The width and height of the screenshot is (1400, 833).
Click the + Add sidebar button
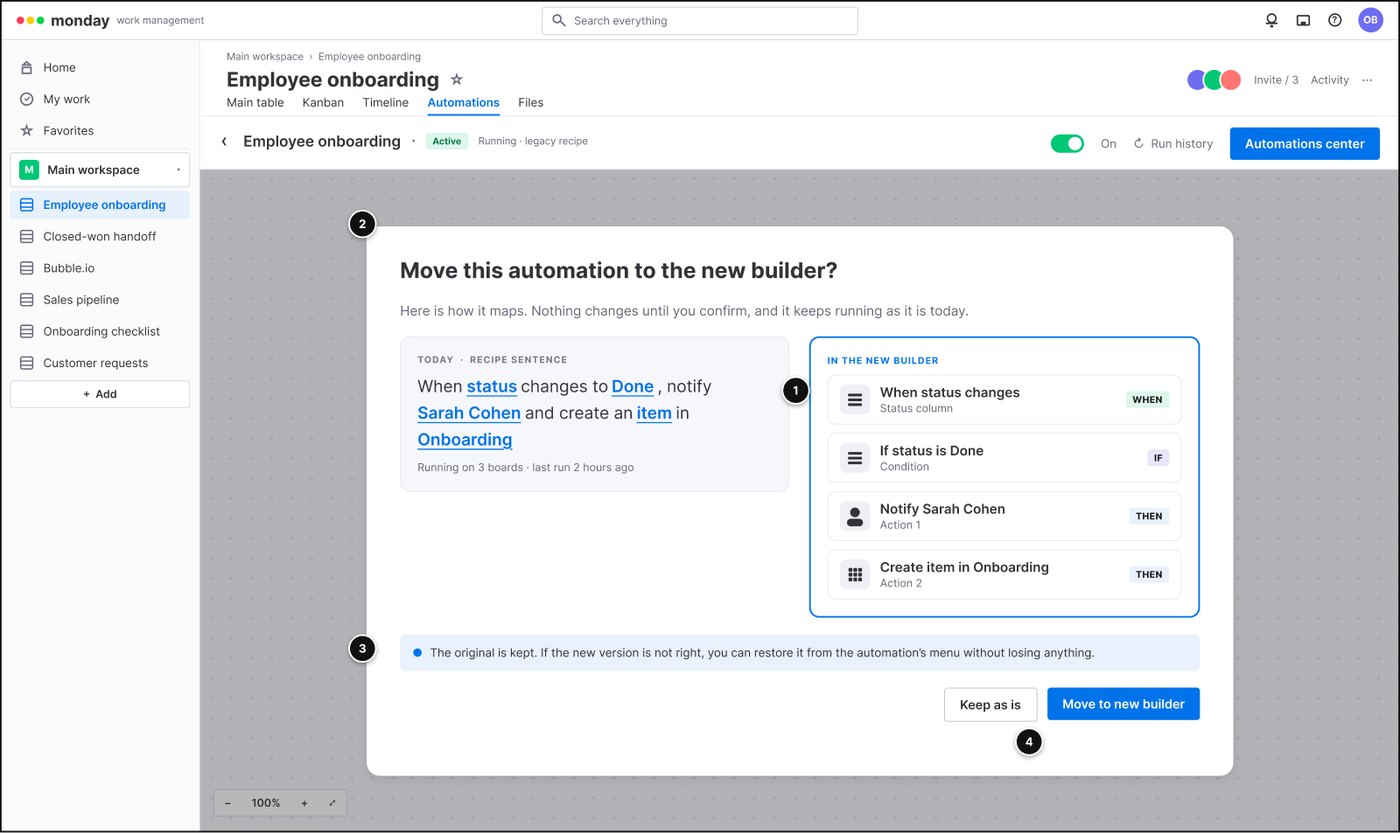coord(100,394)
